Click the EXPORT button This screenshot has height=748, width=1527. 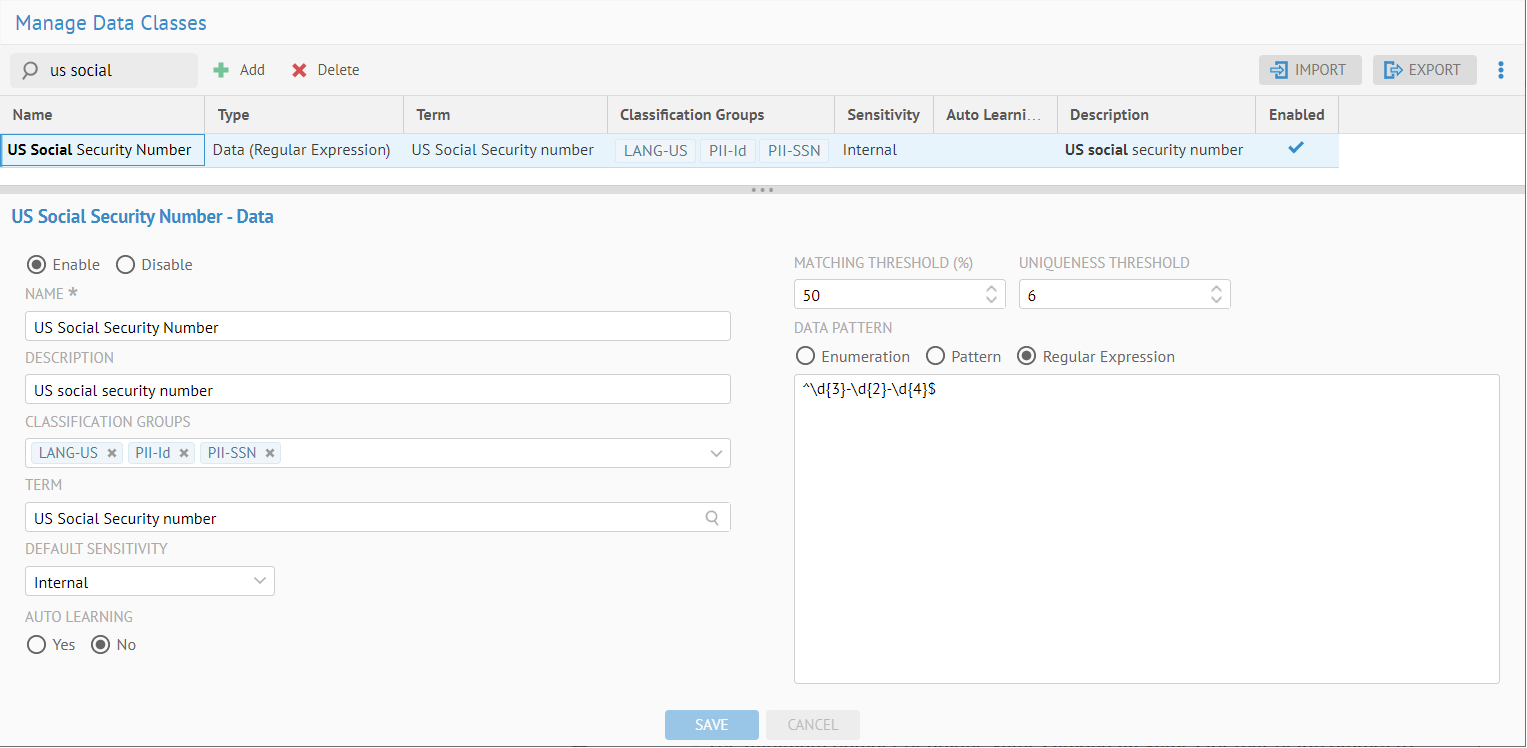[1424, 70]
